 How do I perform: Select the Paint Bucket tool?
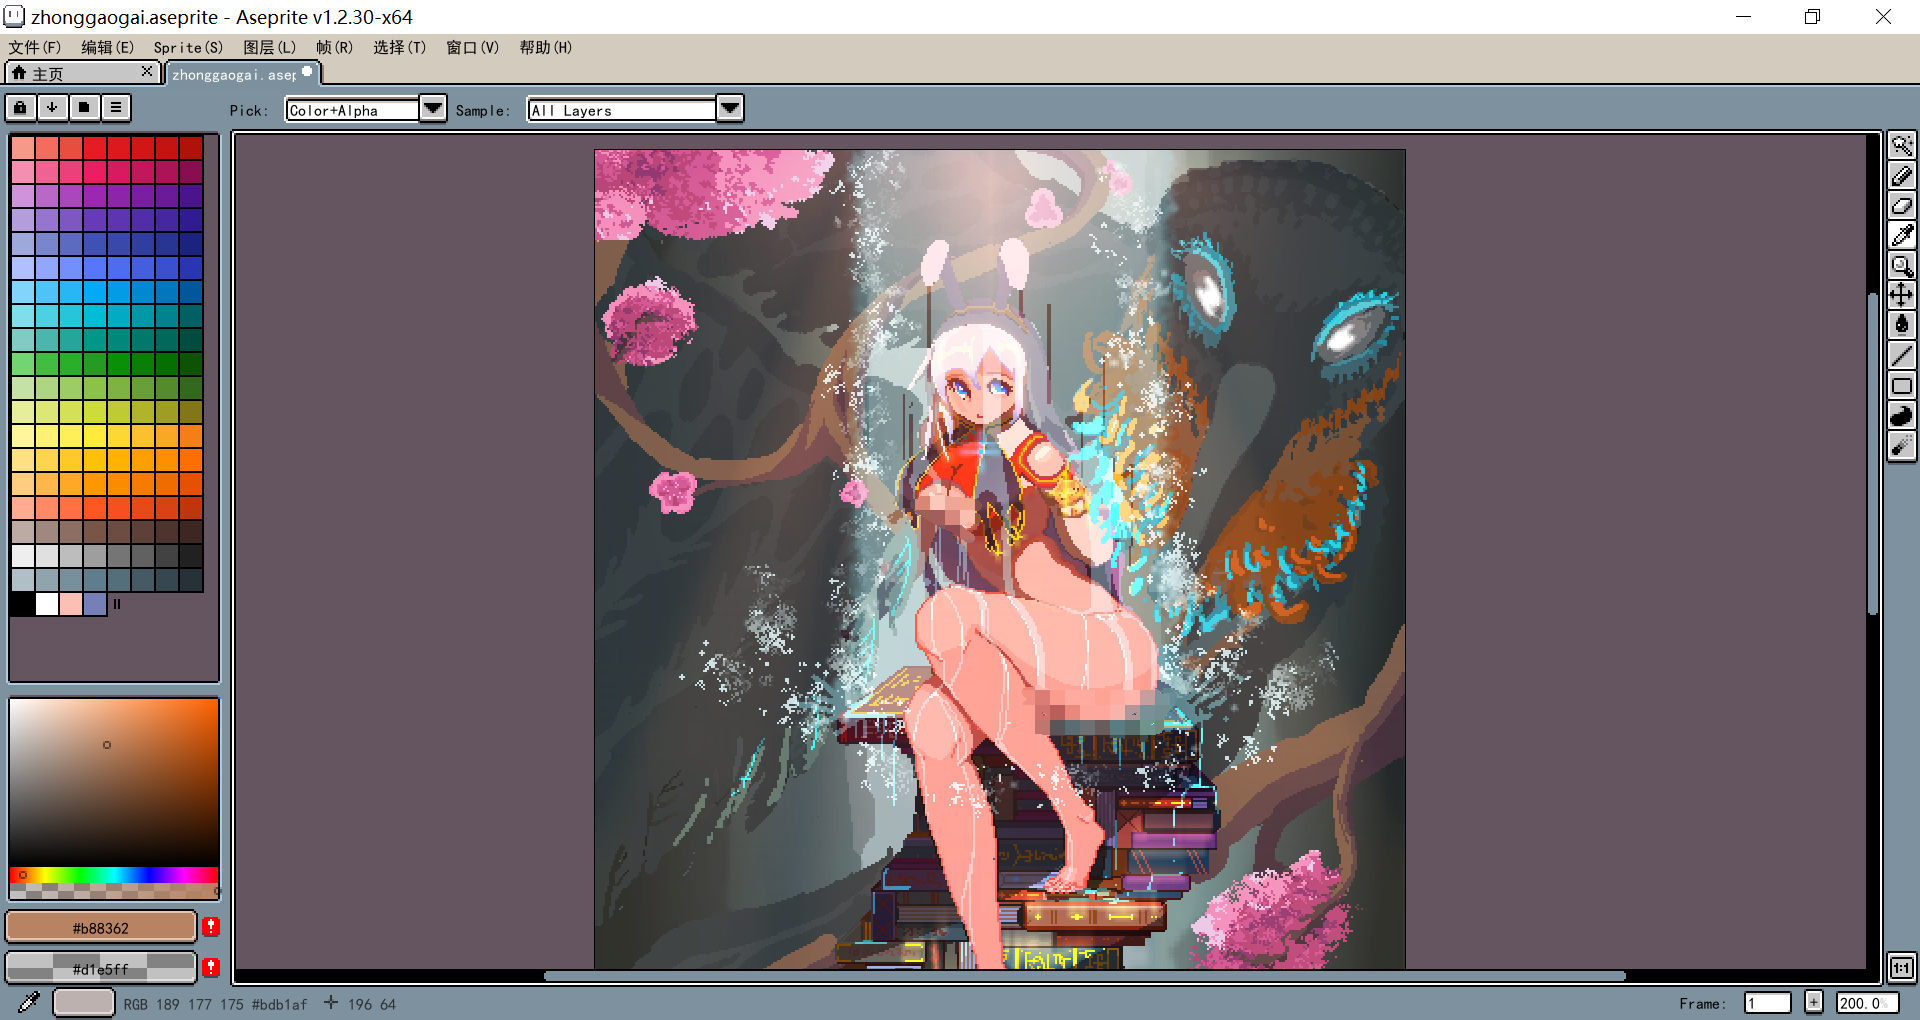(x=1901, y=326)
